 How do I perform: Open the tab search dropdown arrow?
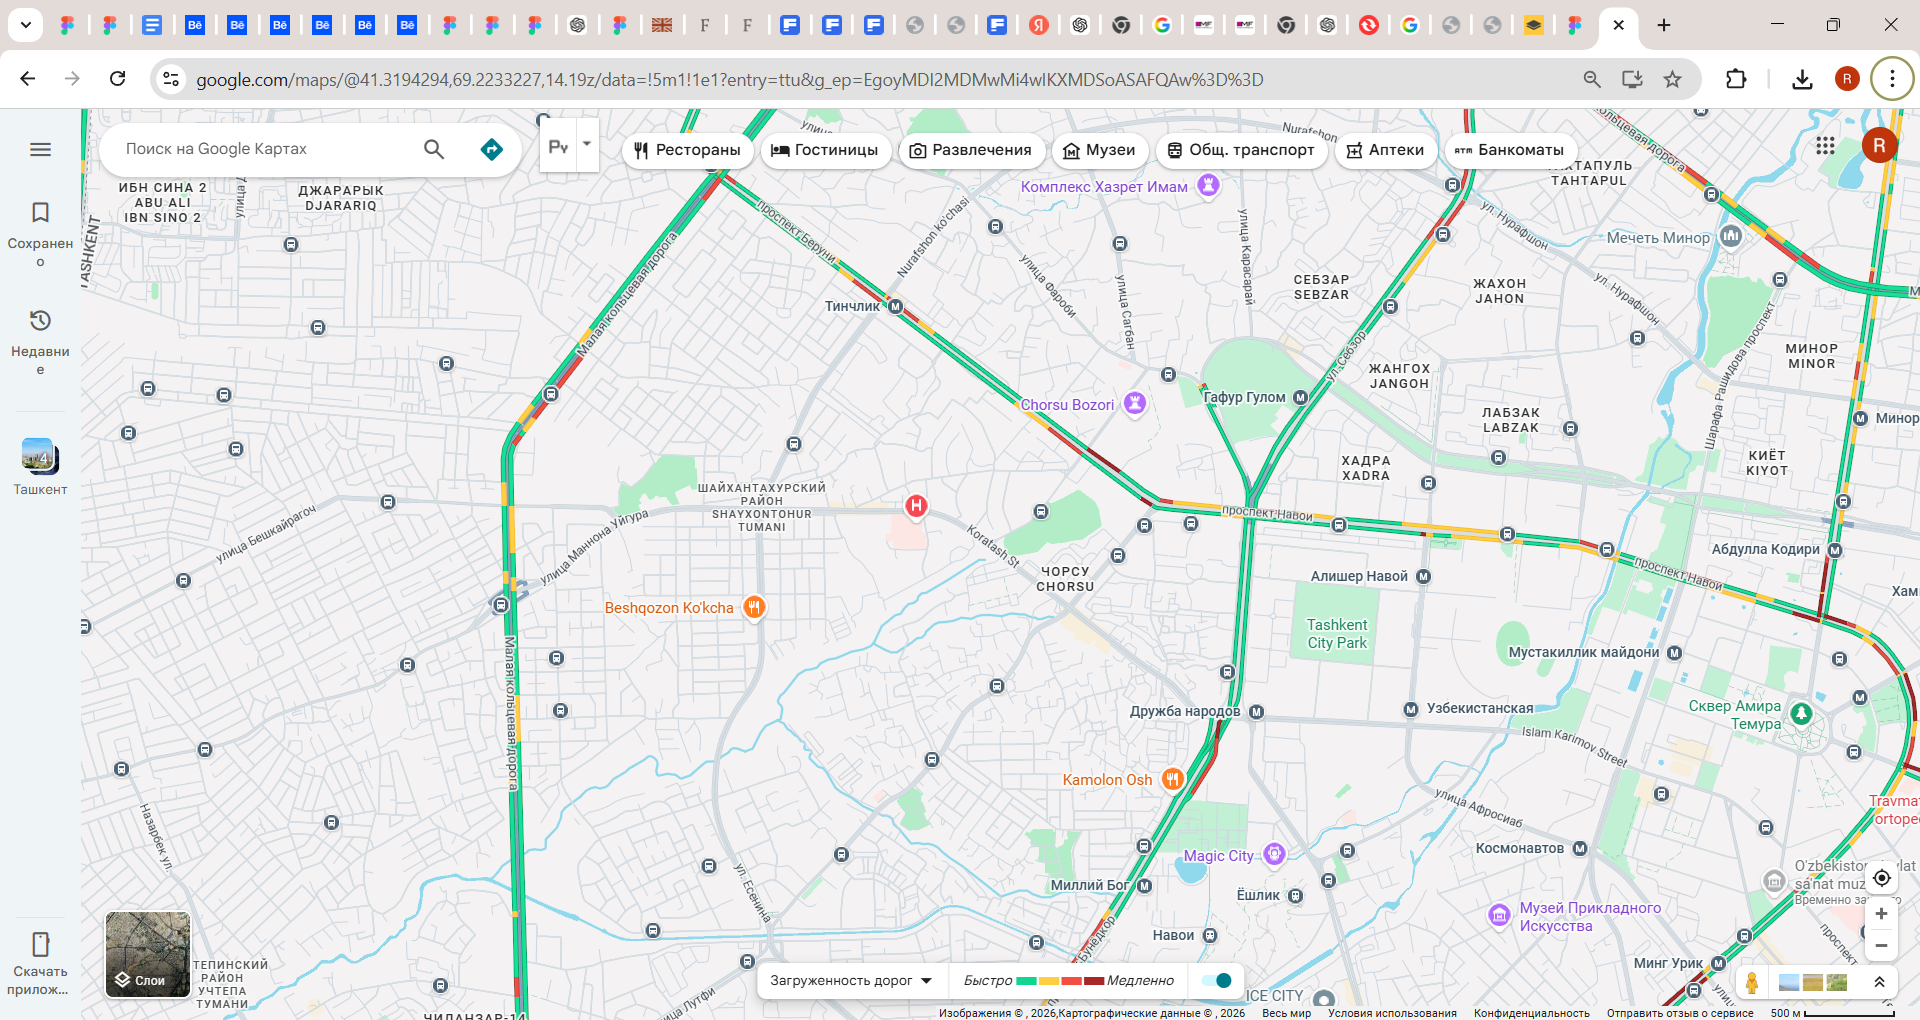(25, 24)
